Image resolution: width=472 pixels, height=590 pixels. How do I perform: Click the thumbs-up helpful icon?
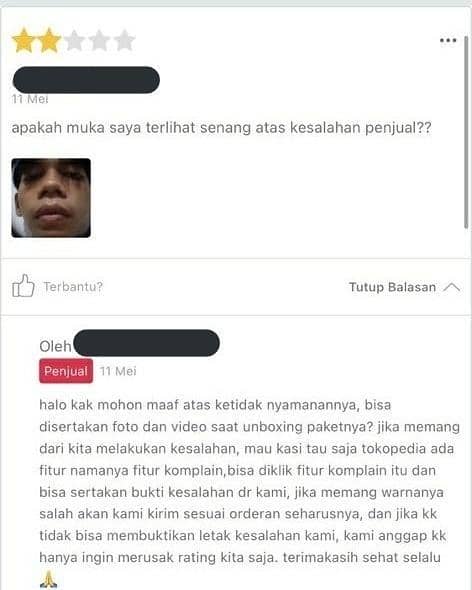23,286
